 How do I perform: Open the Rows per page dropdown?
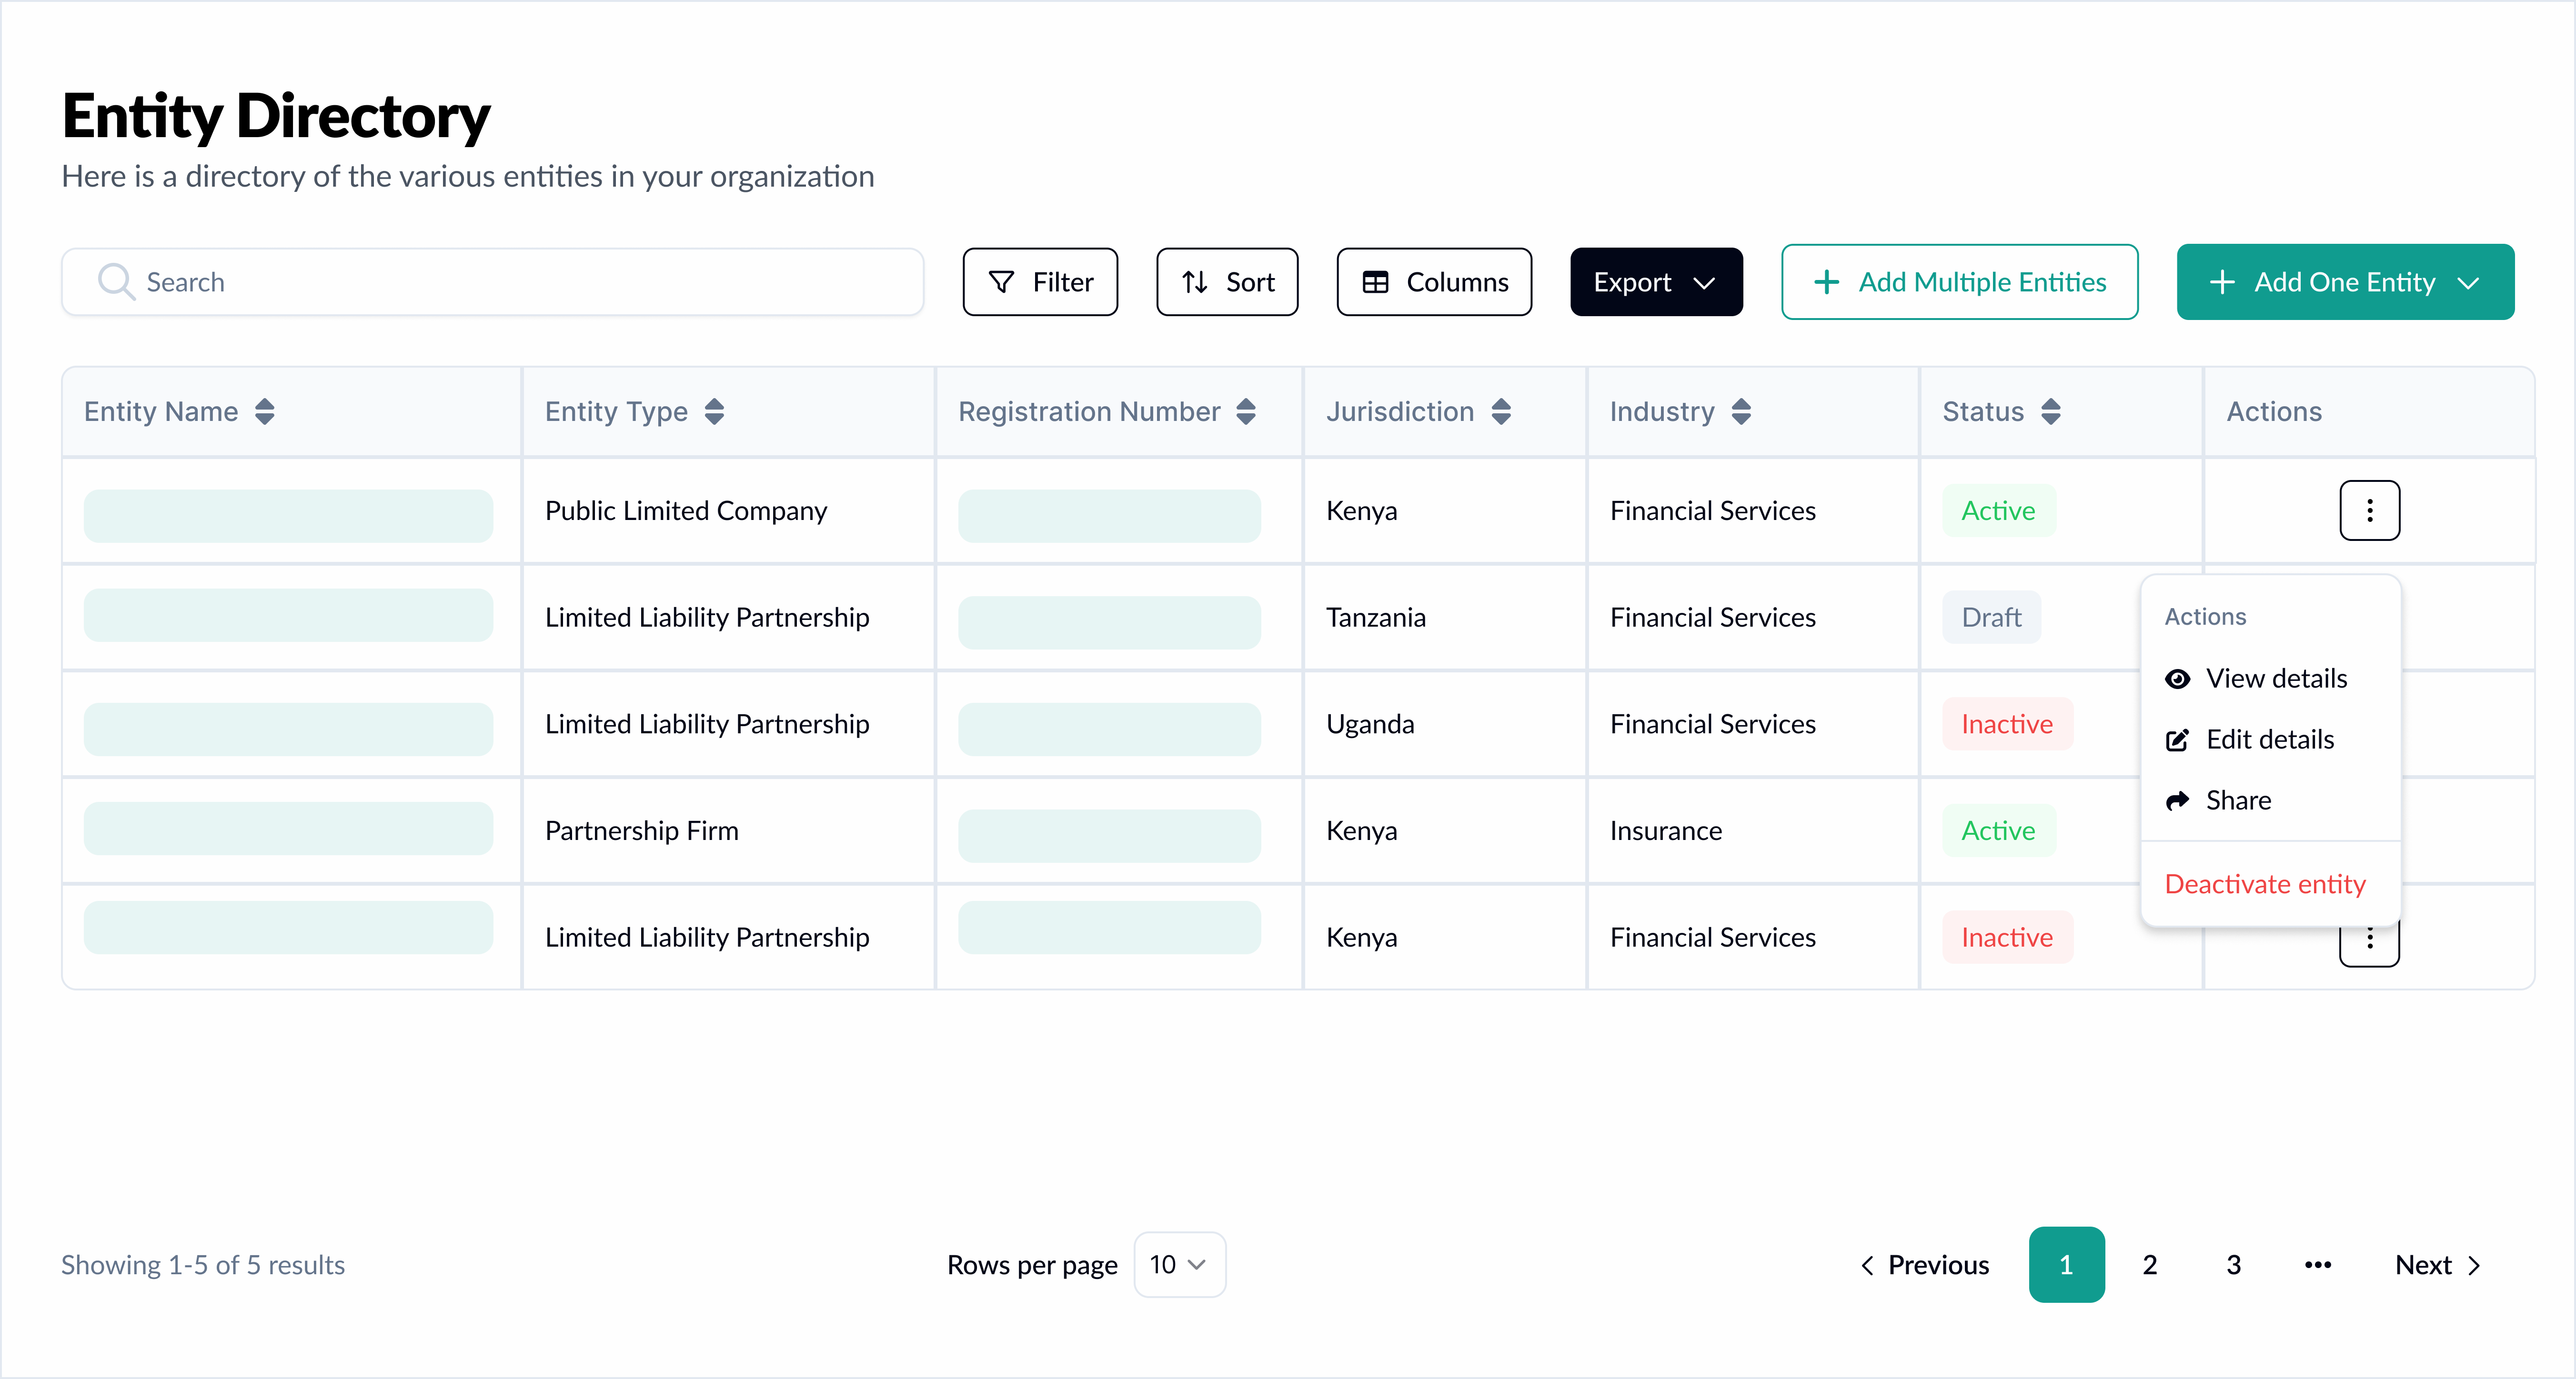coord(1179,1264)
